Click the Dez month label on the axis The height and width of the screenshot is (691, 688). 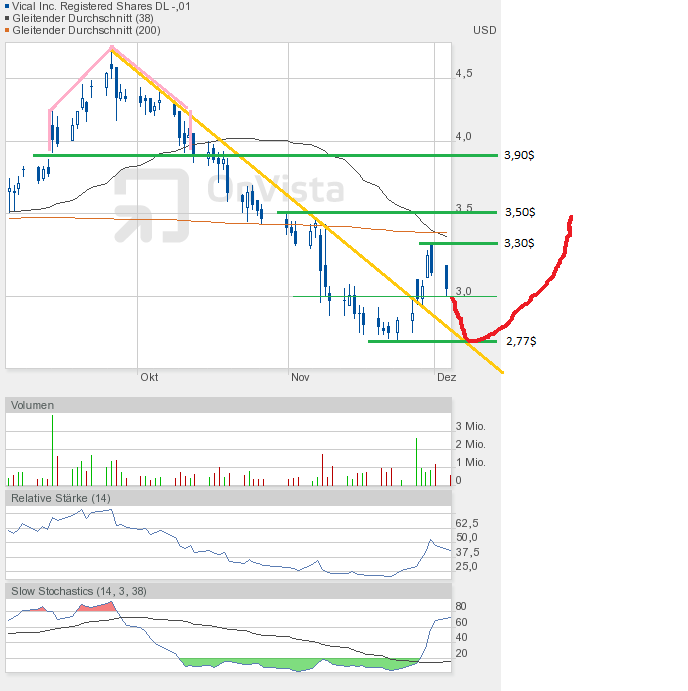point(446,377)
